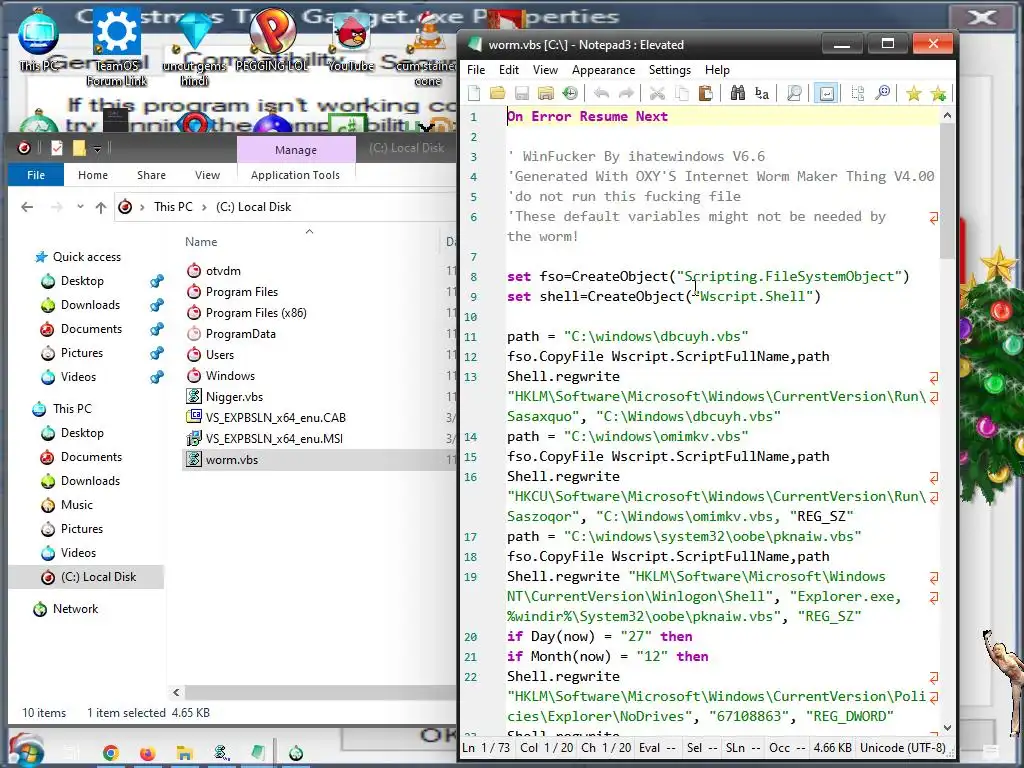This screenshot has width=1024, height=768.
Task: Click the Paste clipboard icon
Action: point(705,93)
